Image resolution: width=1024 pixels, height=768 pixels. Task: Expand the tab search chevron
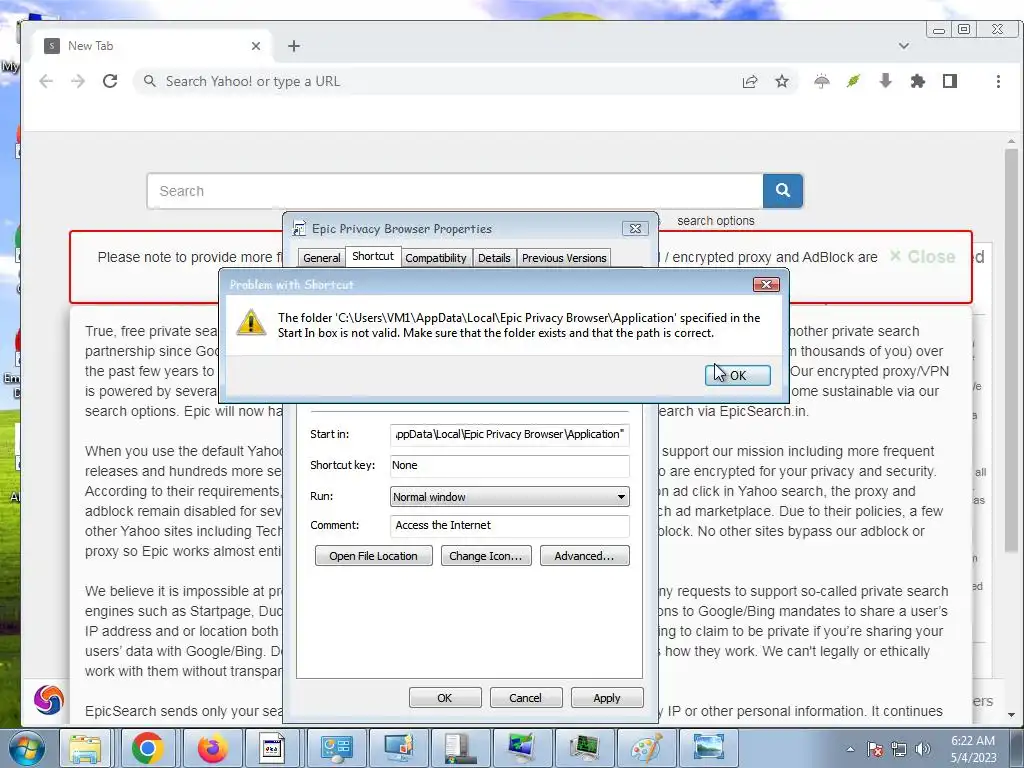tap(904, 46)
